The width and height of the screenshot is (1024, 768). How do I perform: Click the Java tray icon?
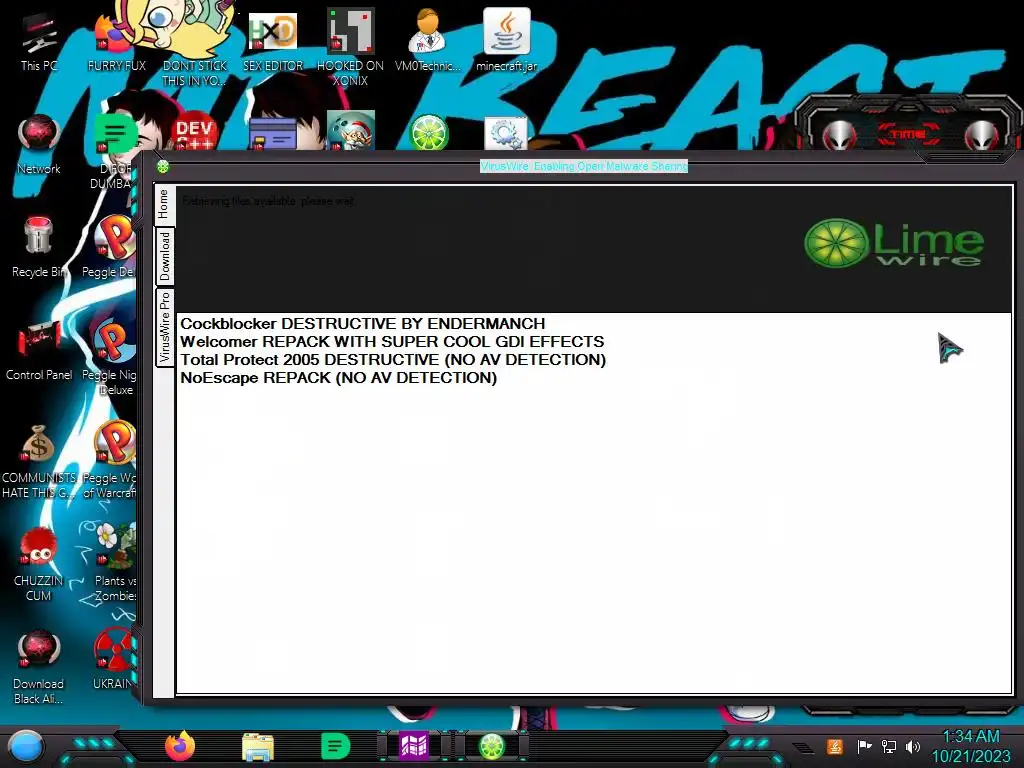(x=835, y=746)
